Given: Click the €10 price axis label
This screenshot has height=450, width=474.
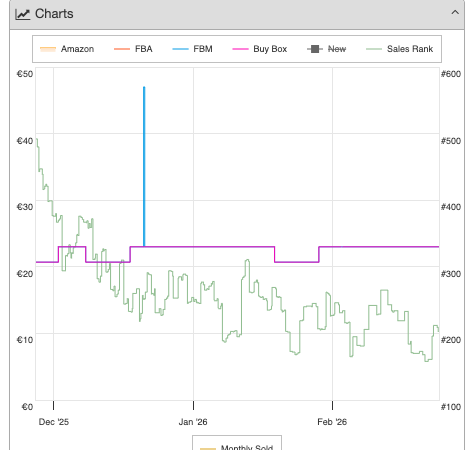Looking at the screenshot, I should coord(25,340).
